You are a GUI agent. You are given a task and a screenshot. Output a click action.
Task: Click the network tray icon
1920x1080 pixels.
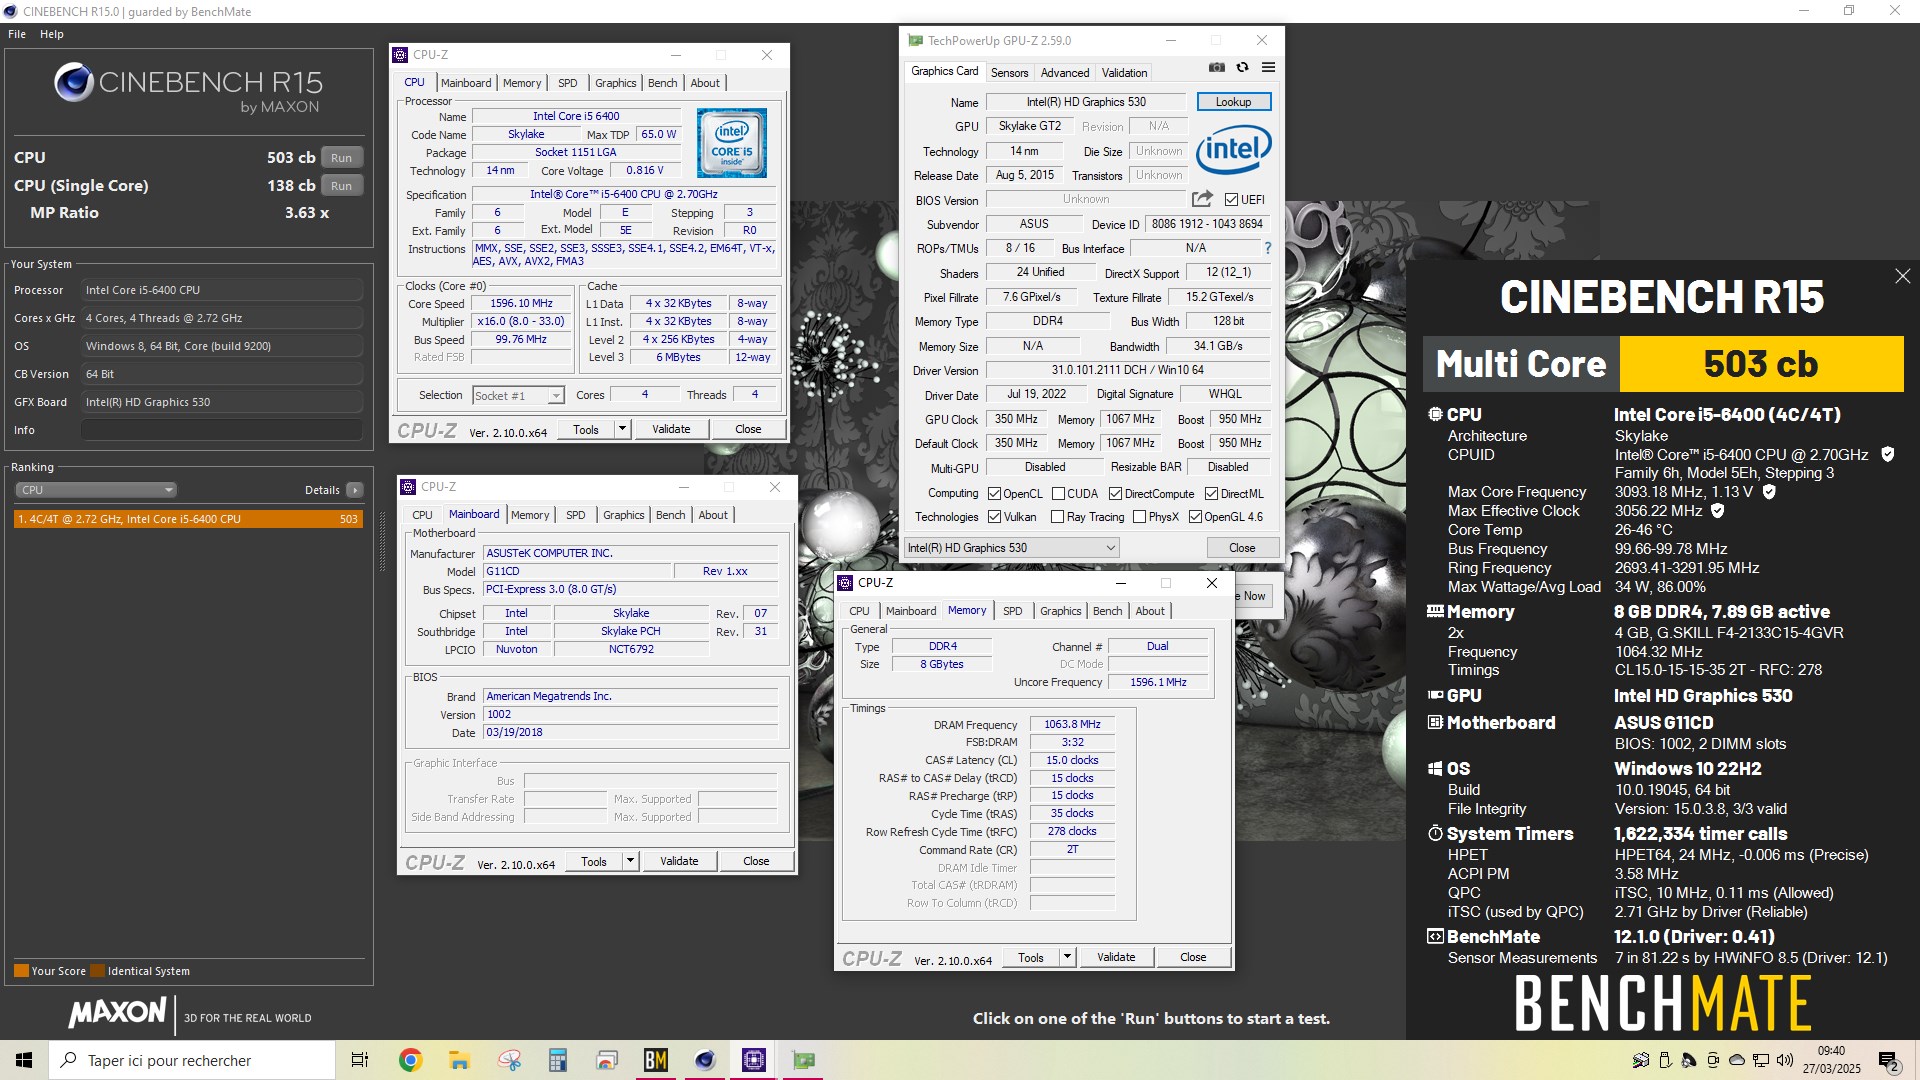[1761, 1060]
